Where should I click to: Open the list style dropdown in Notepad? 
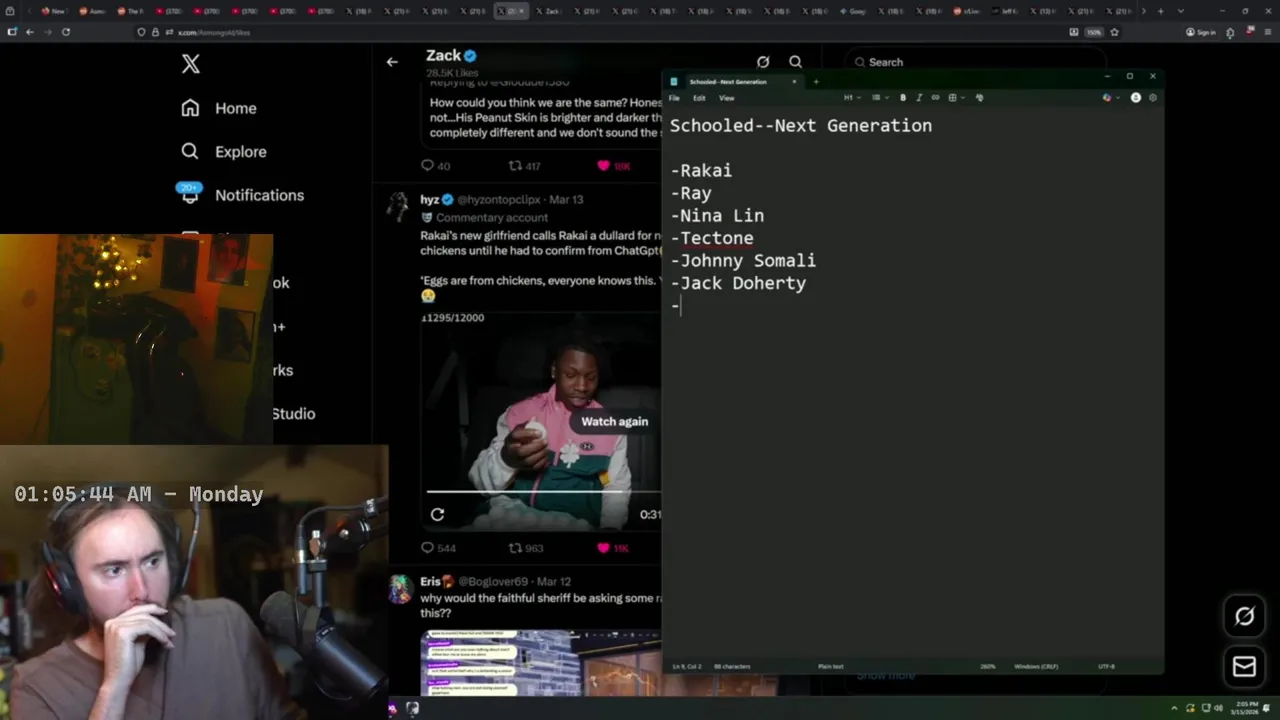pos(878,98)
